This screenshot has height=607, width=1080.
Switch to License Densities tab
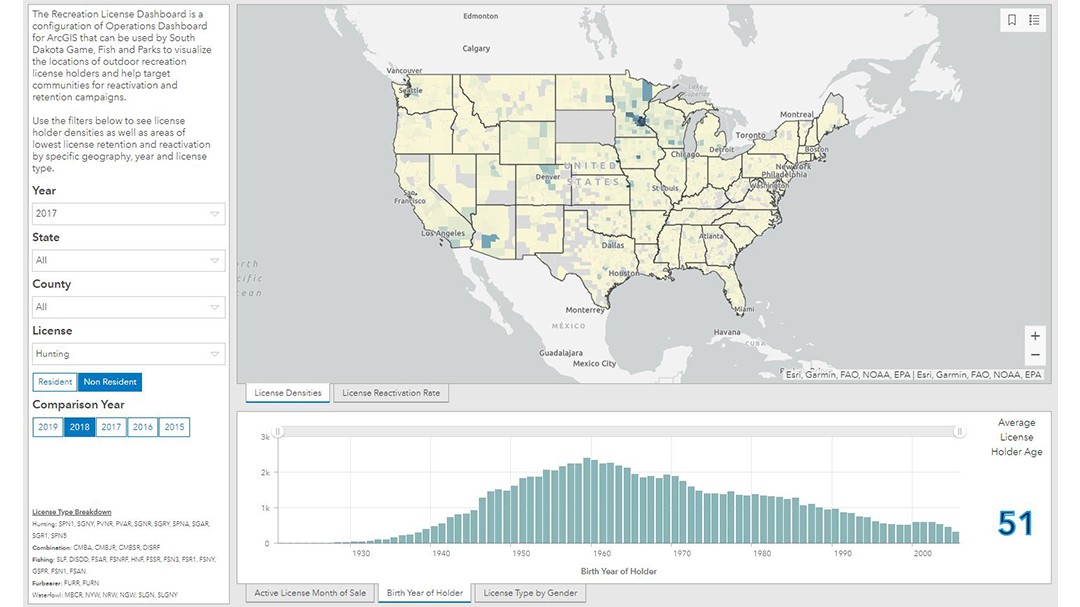click(x=288, y=393)
